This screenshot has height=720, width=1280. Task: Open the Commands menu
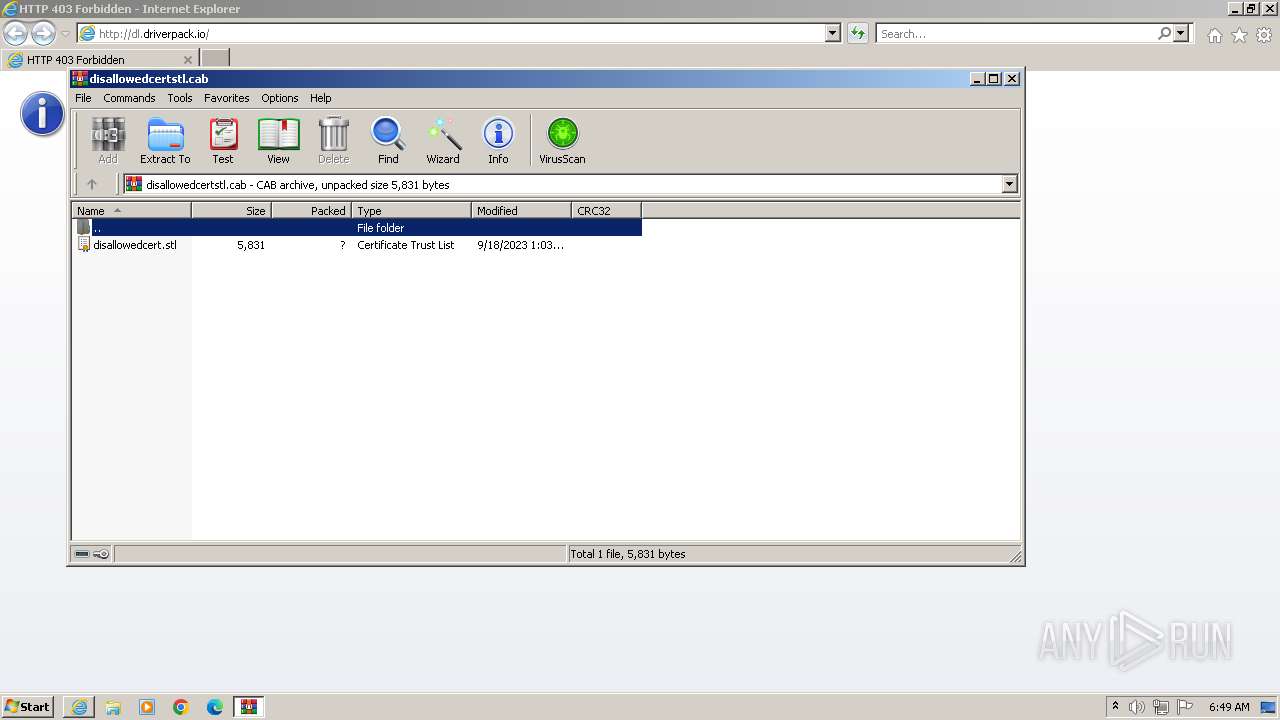(129, 98)
